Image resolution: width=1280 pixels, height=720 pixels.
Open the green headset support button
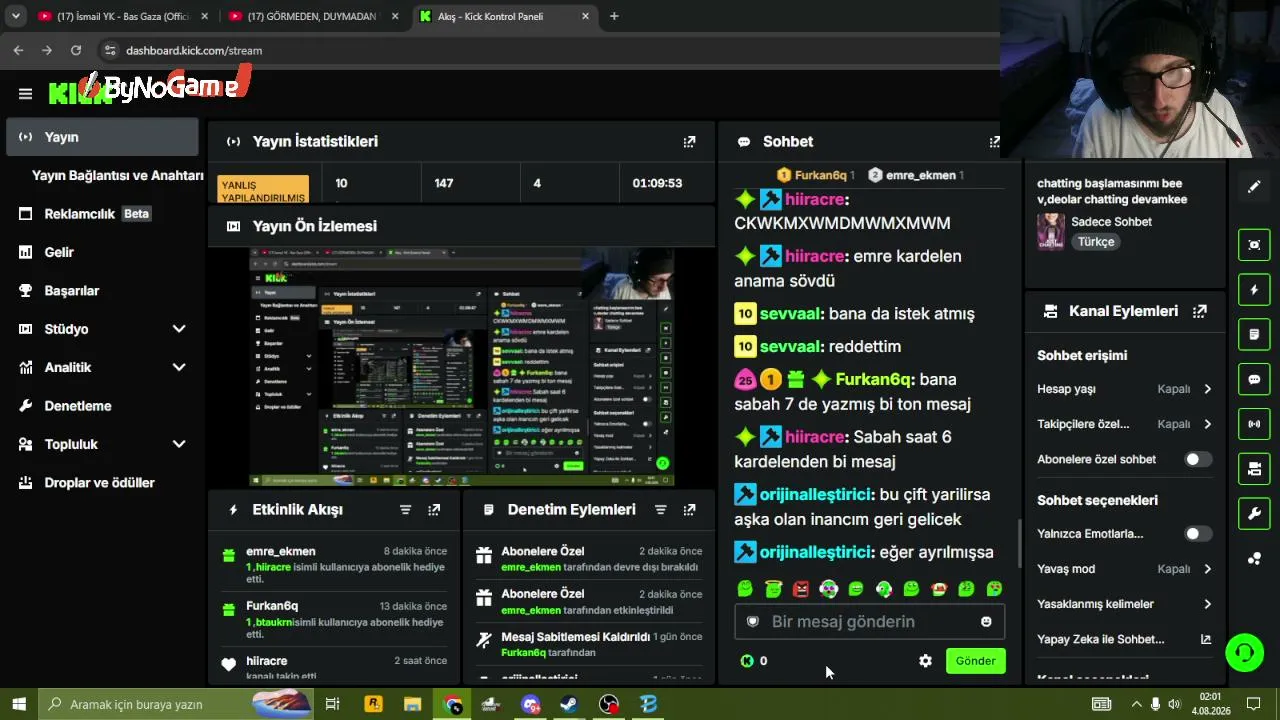point(1245,653)
